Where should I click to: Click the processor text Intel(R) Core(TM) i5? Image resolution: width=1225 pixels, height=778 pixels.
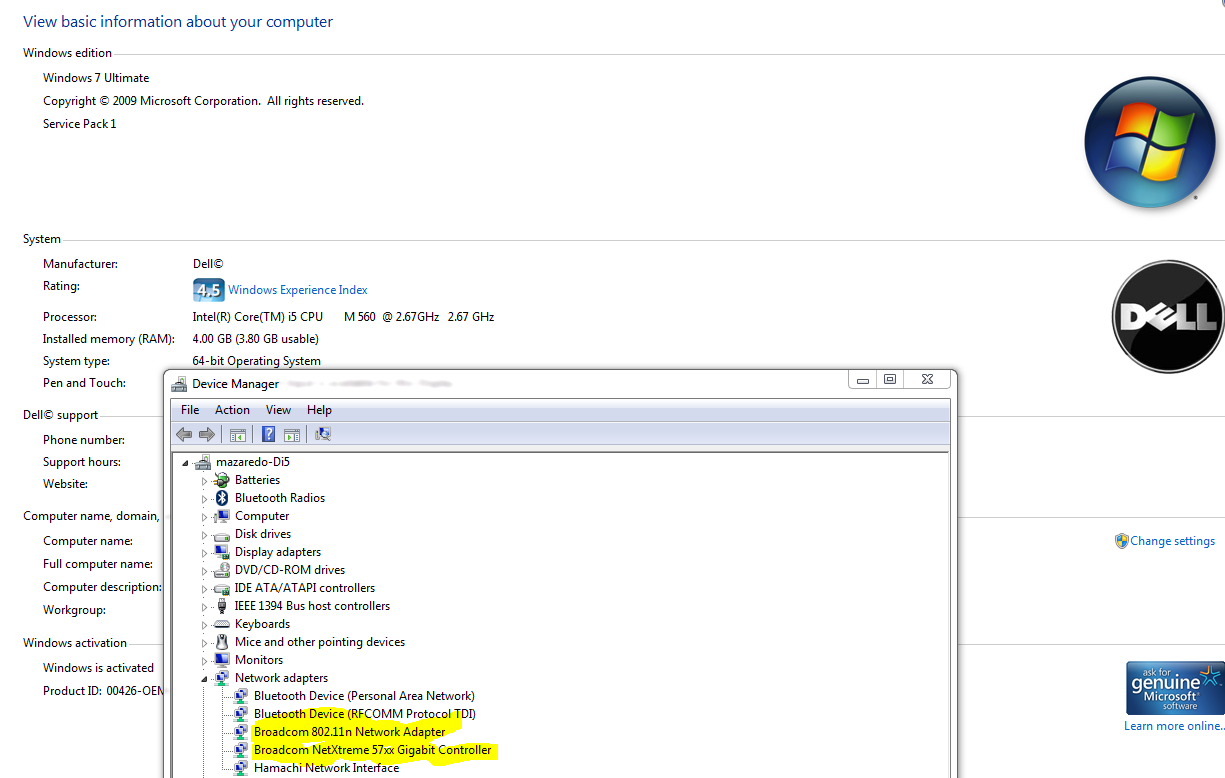click(258, 317)
